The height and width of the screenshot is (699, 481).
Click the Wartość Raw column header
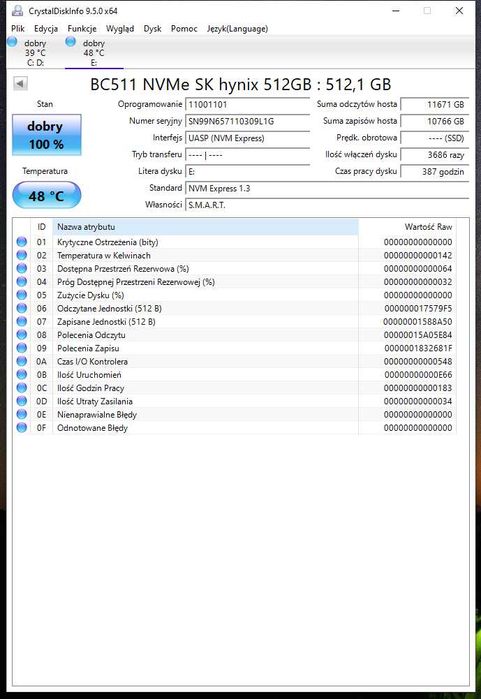[407, 227]
